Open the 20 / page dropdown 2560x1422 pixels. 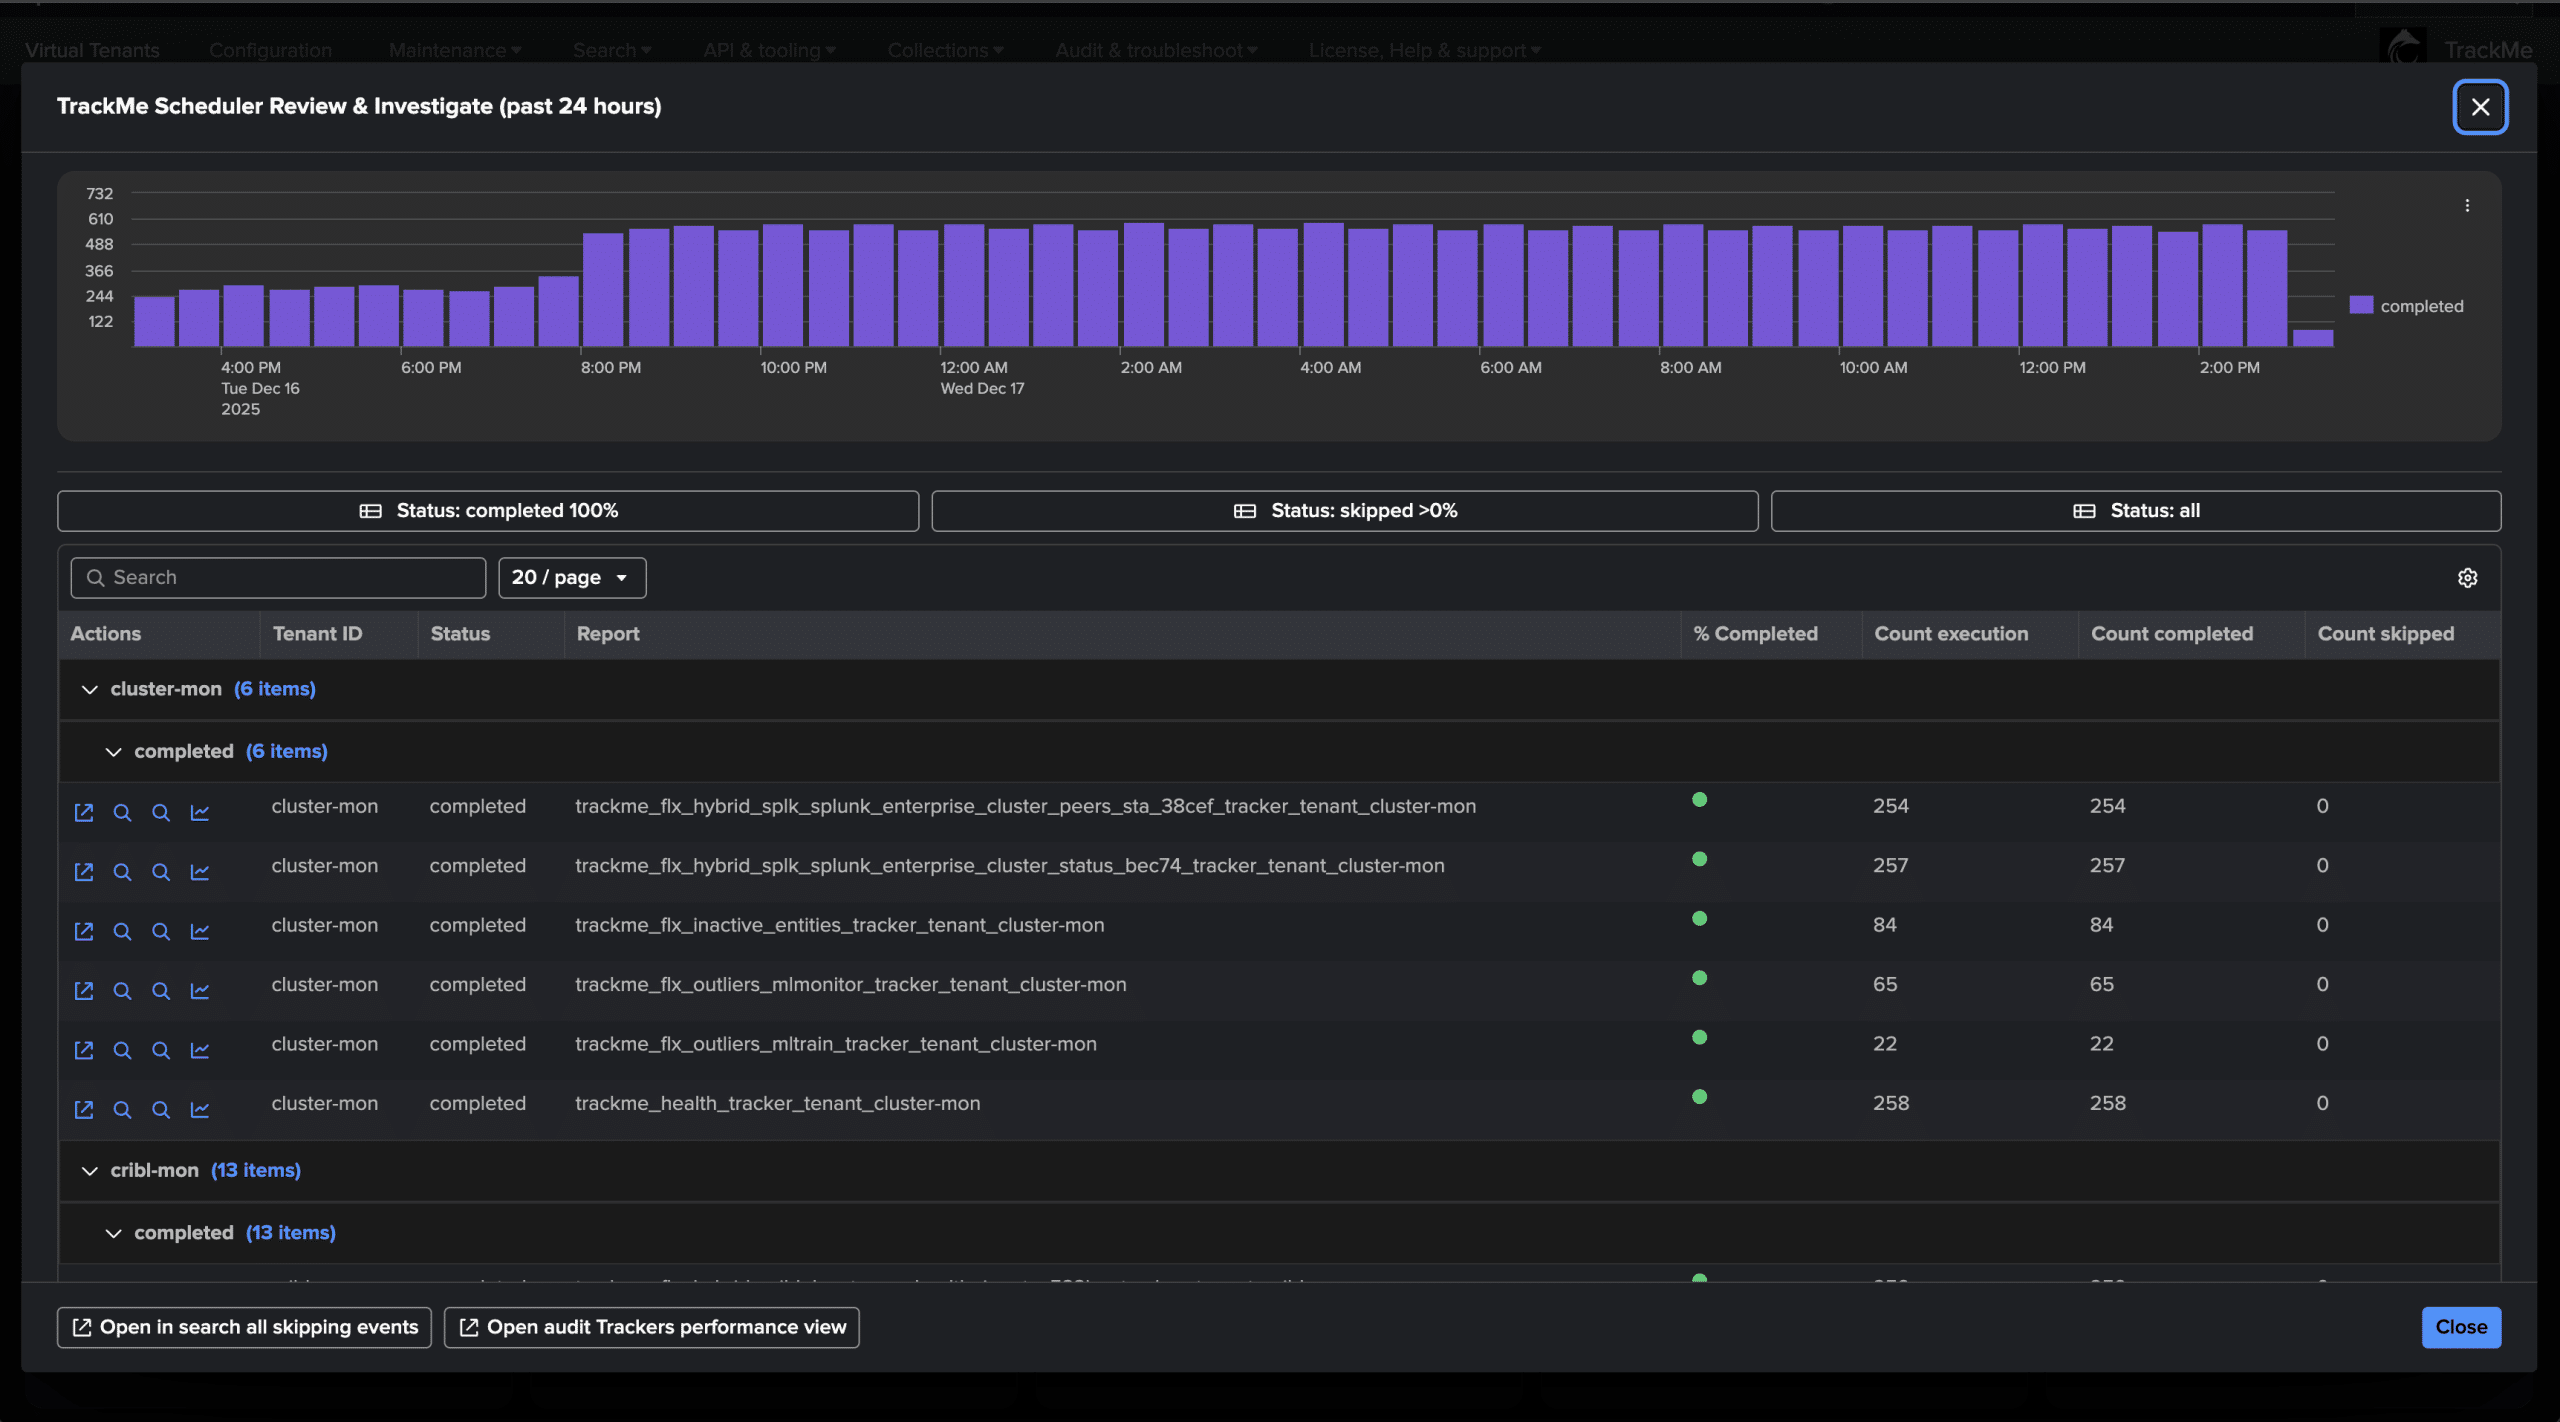(x=572, y=578)
